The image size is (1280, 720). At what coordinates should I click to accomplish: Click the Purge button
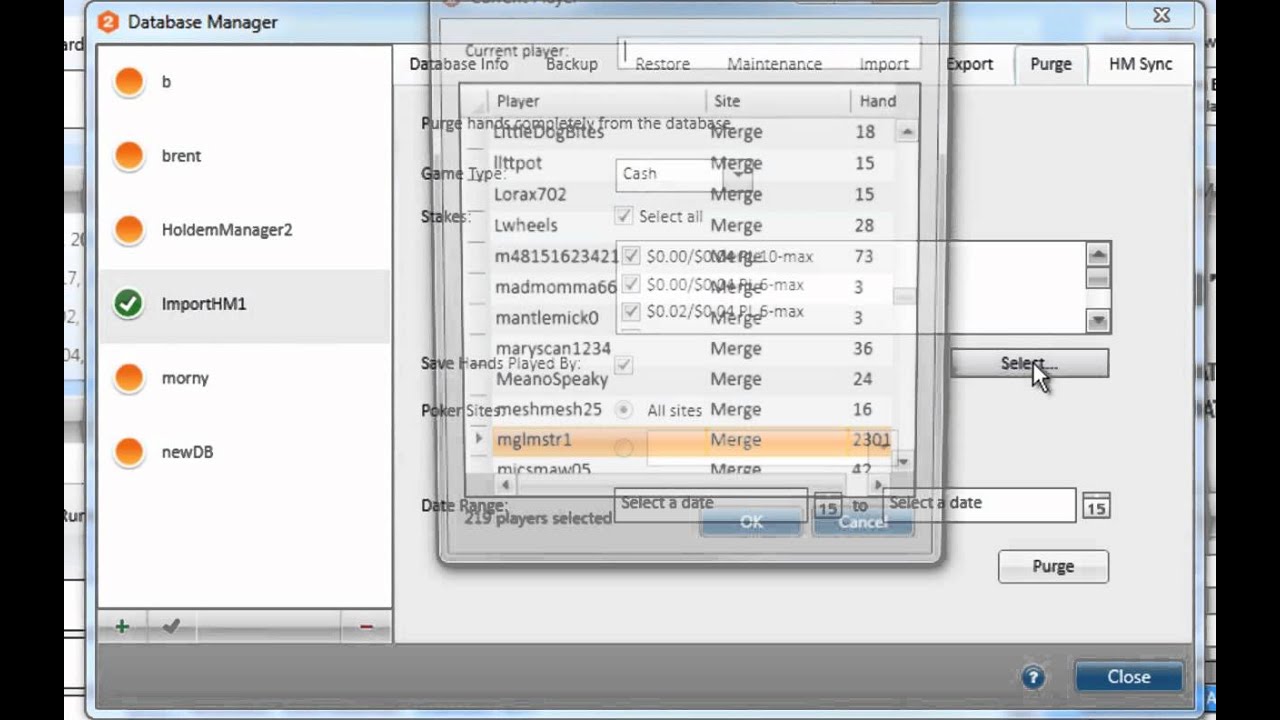(x=1053, y=566)
